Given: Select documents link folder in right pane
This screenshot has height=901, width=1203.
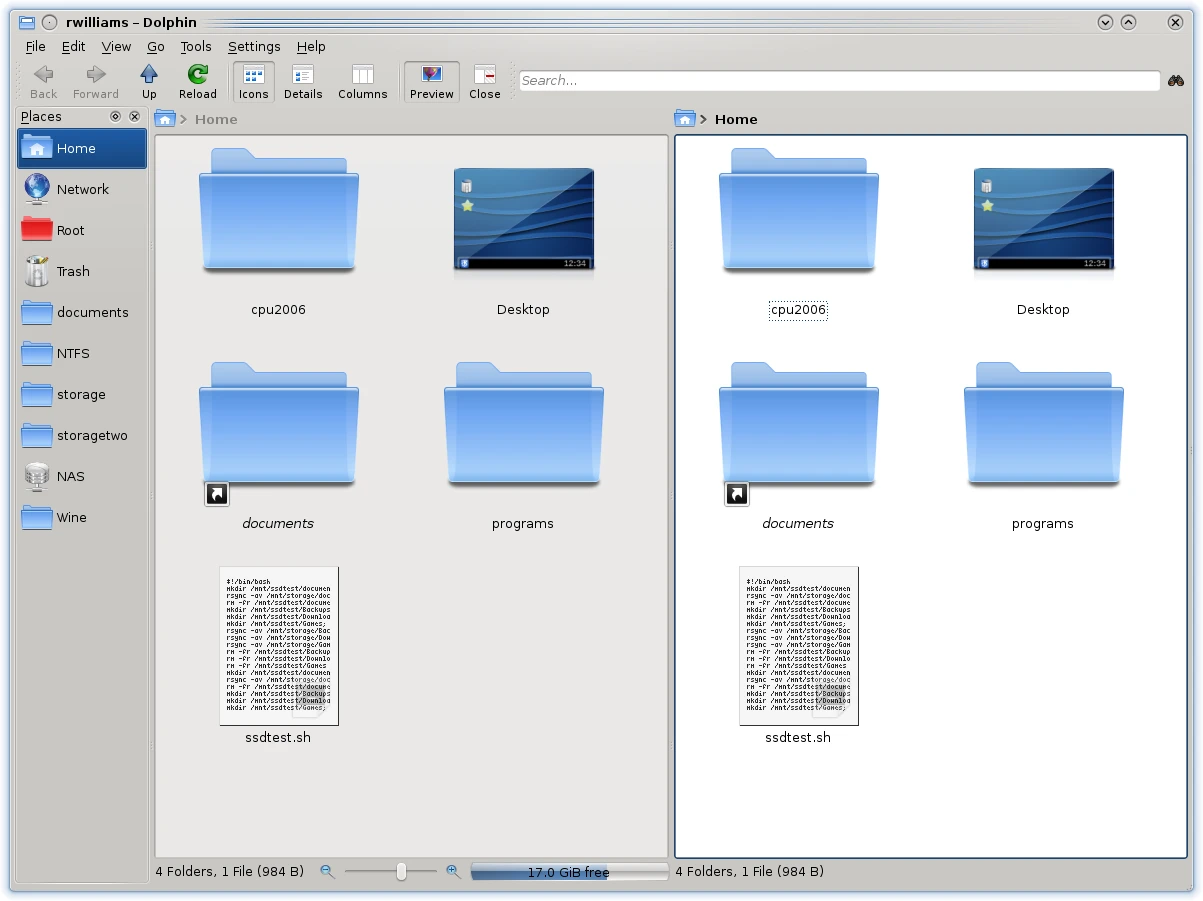Looking at the screenshot, I should click(798, 446).
